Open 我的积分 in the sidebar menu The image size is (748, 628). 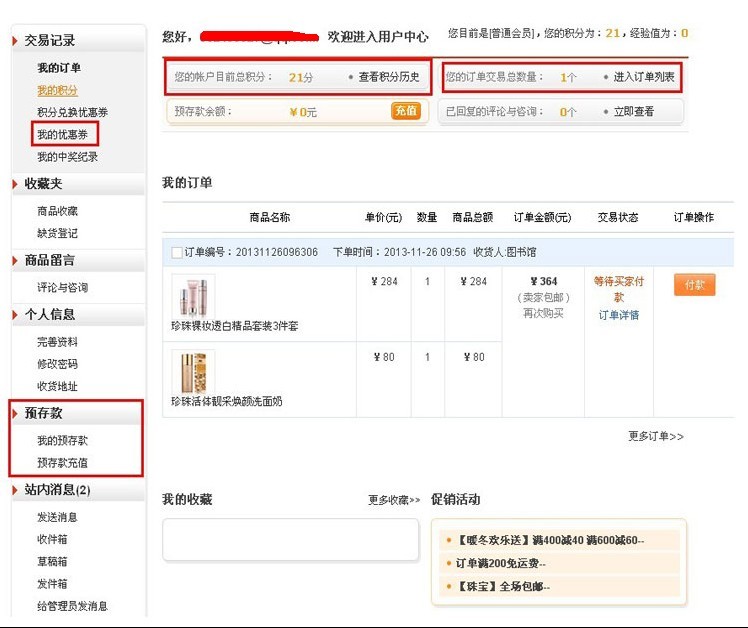(58, 90)
